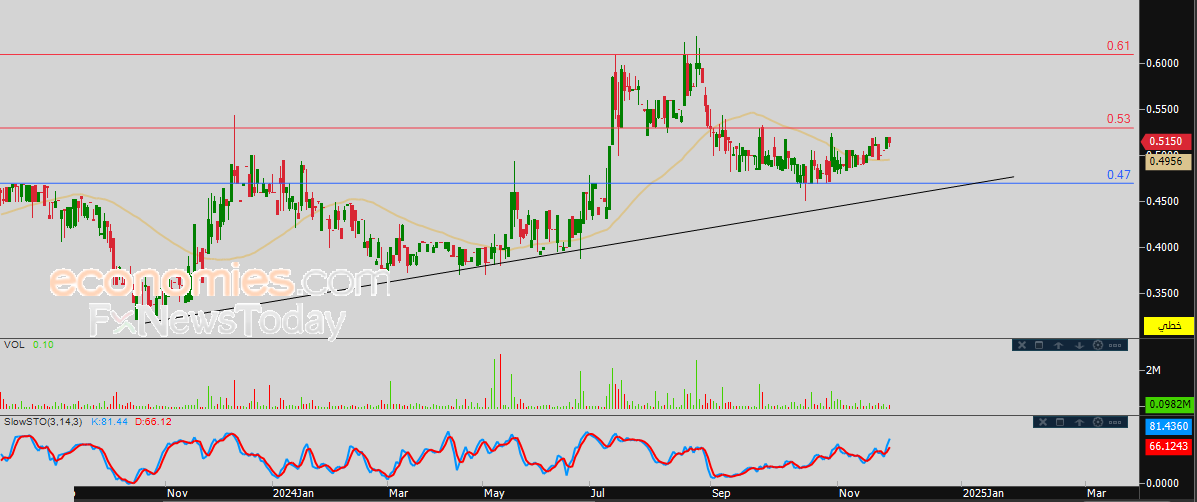Click the K:81.44 value in SlowSTO header
Viewport: 1197px width, 502px height.
click(x=110, y=421)
